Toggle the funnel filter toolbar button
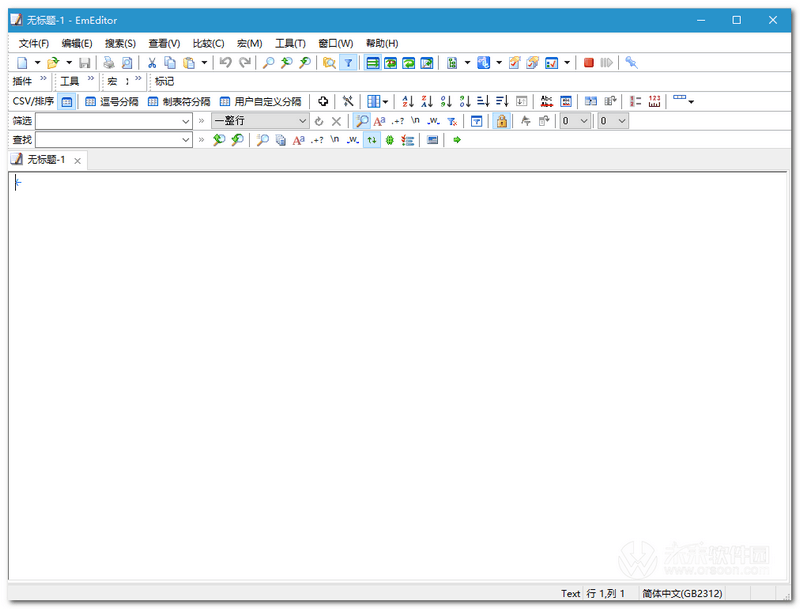This screenshot has height=609, width=800. click(347, 62)
